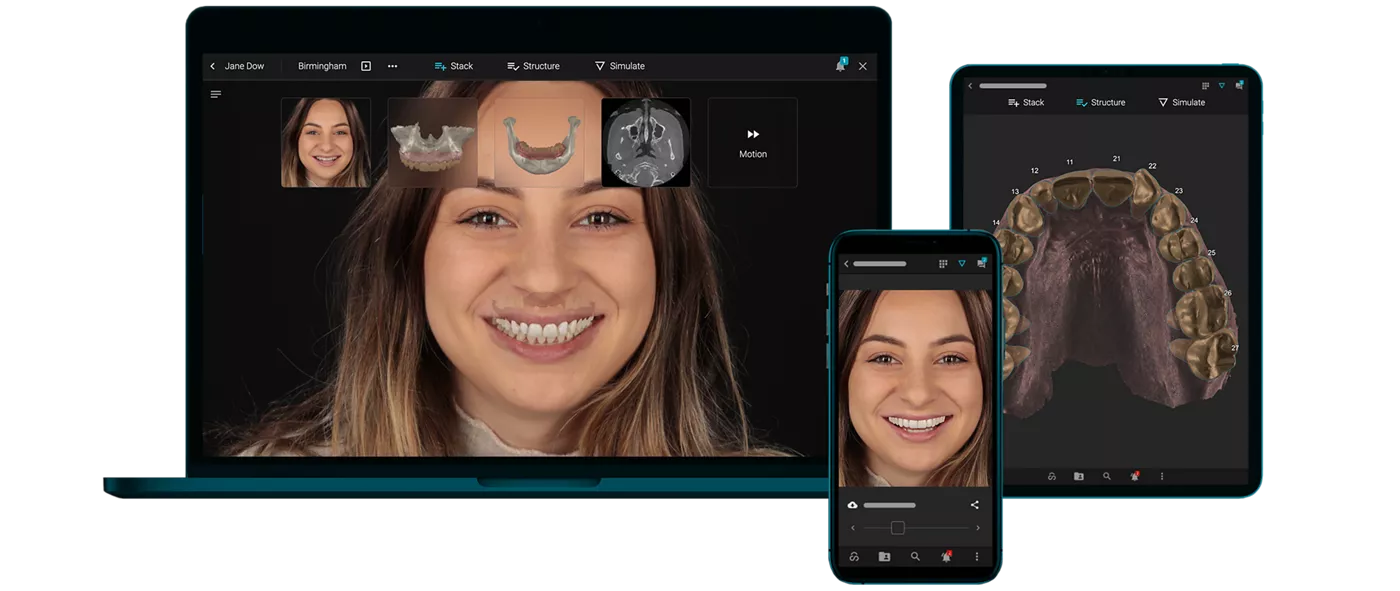Open the hamburger list menu on the laptop
This screenshot has width=1400, height=591.
point(216,94)
